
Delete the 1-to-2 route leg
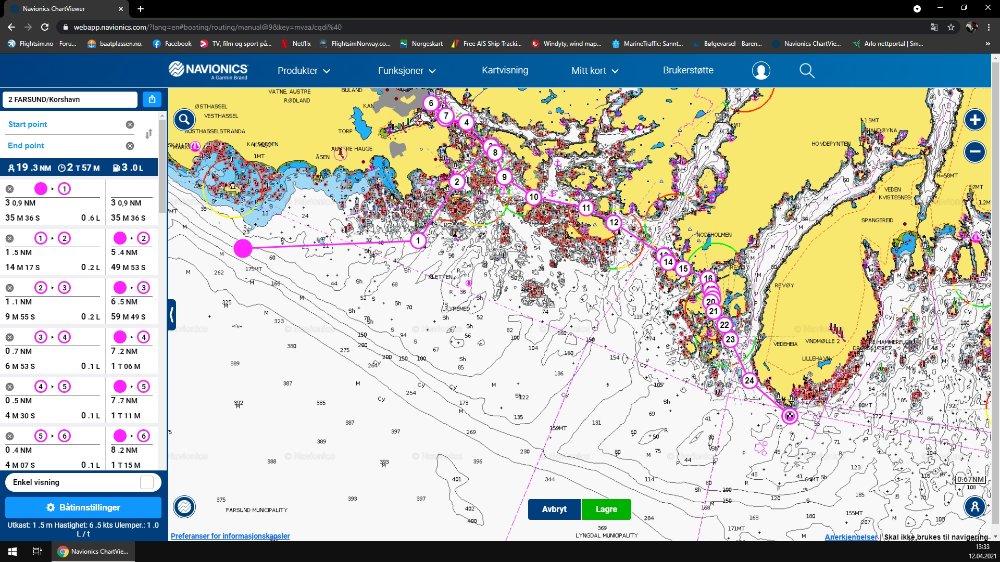[10, 238]
